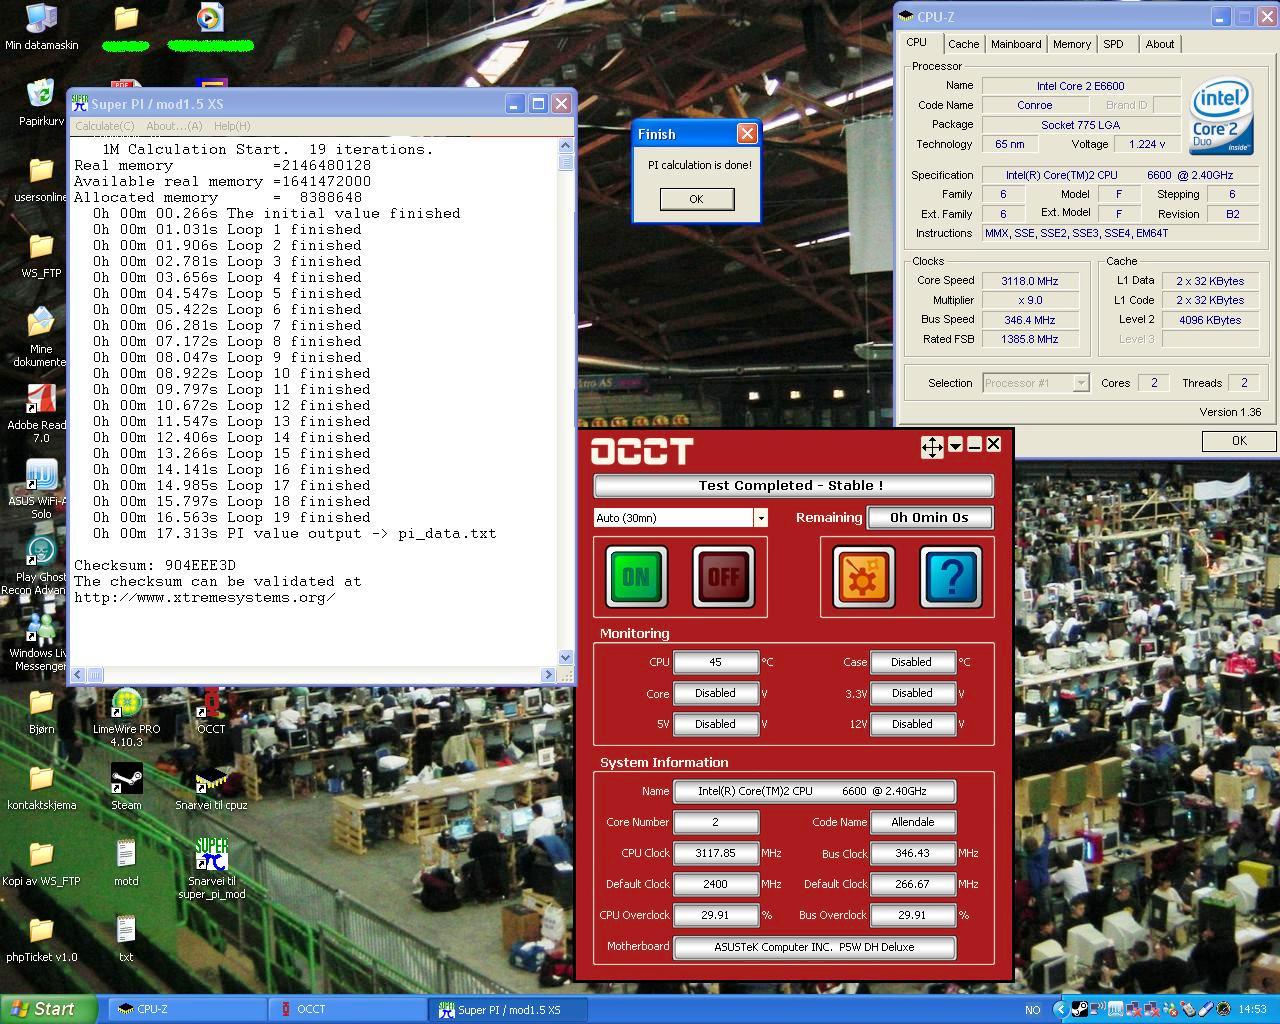Launch LimeWire PRO 4.10.3 shortcut
1280x1024 pixels.
tap(126, 717)
